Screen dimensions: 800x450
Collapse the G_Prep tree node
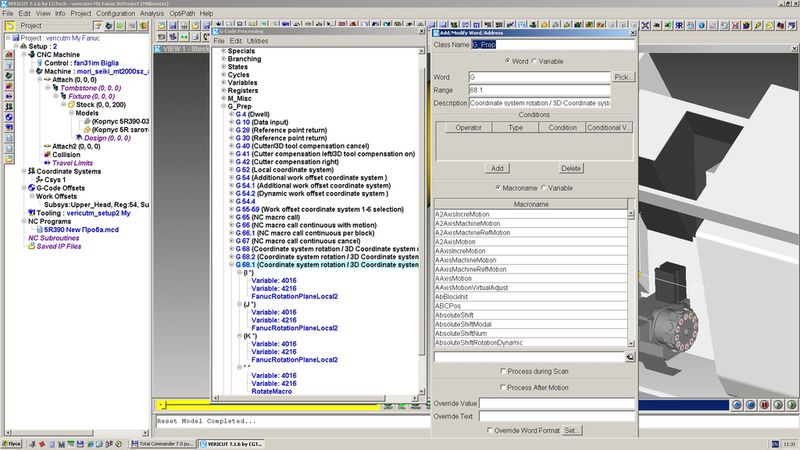223,106
